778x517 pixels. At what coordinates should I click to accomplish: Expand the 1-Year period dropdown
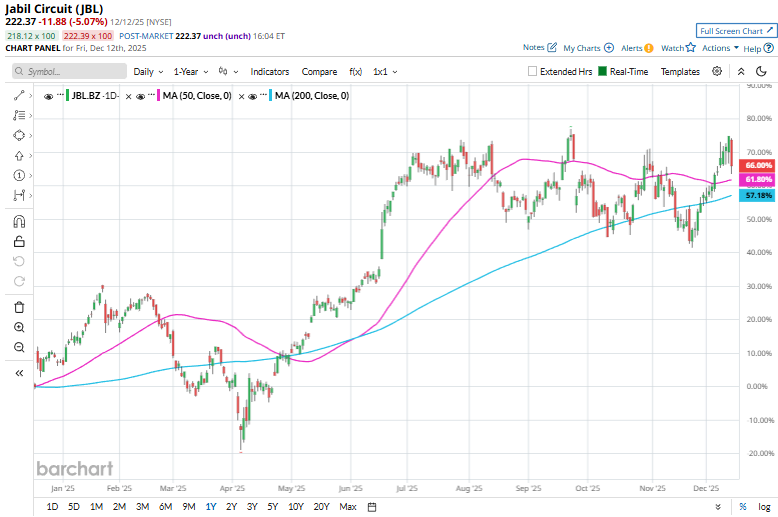tap(190, 72)
